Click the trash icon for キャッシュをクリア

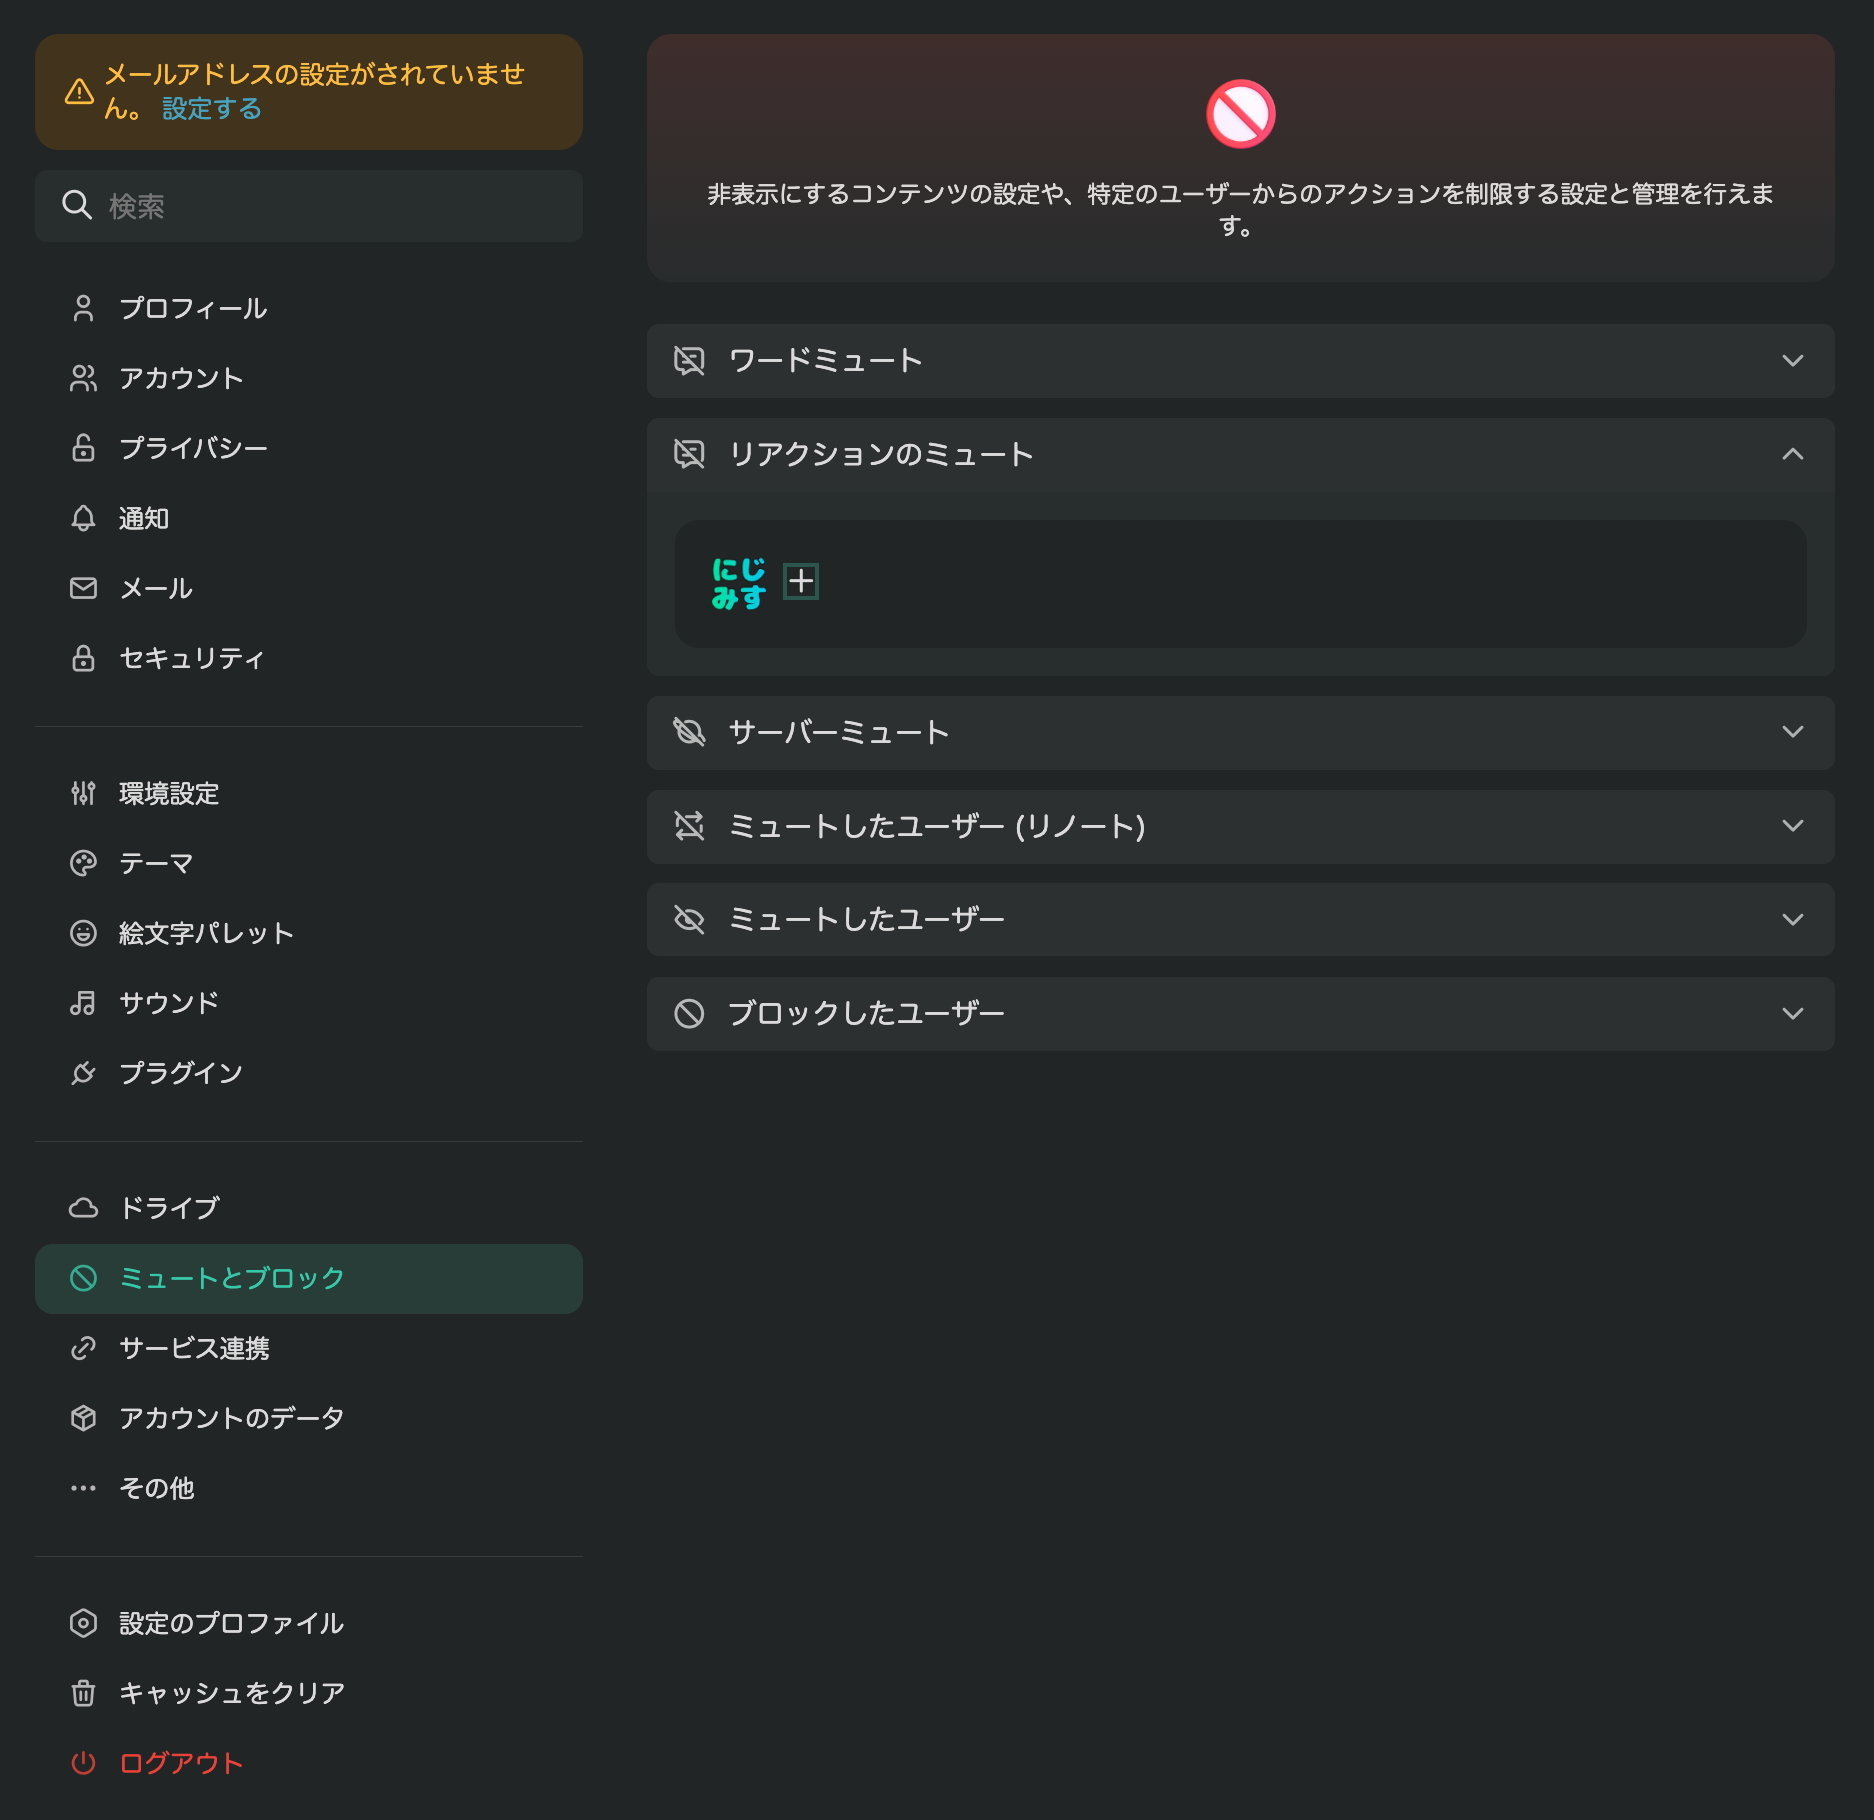coord(83,1693)
